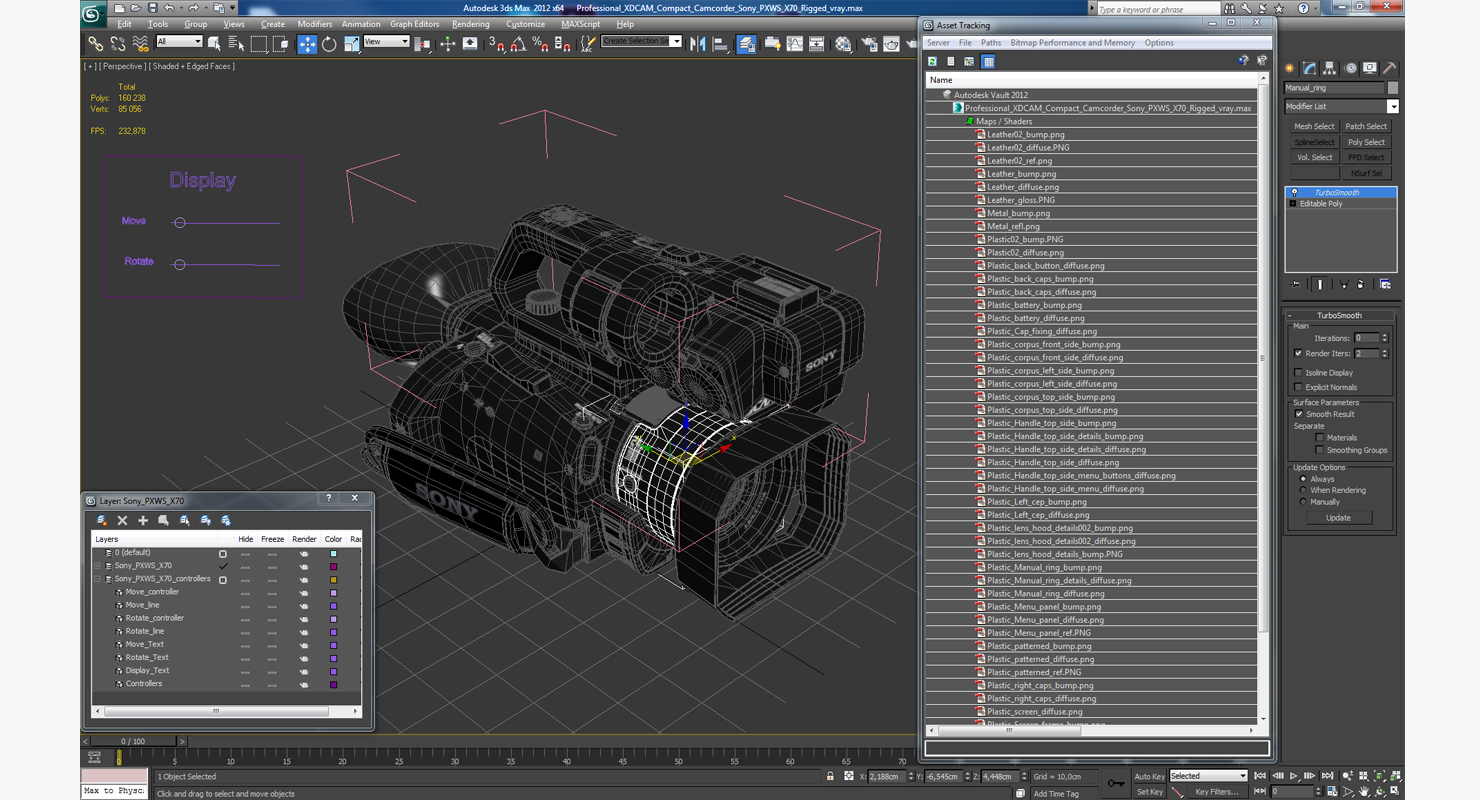The height and width of the screenshot is (800, 1480).
Task: Toggle the Percent Snap icon
Action: [540, 43]
